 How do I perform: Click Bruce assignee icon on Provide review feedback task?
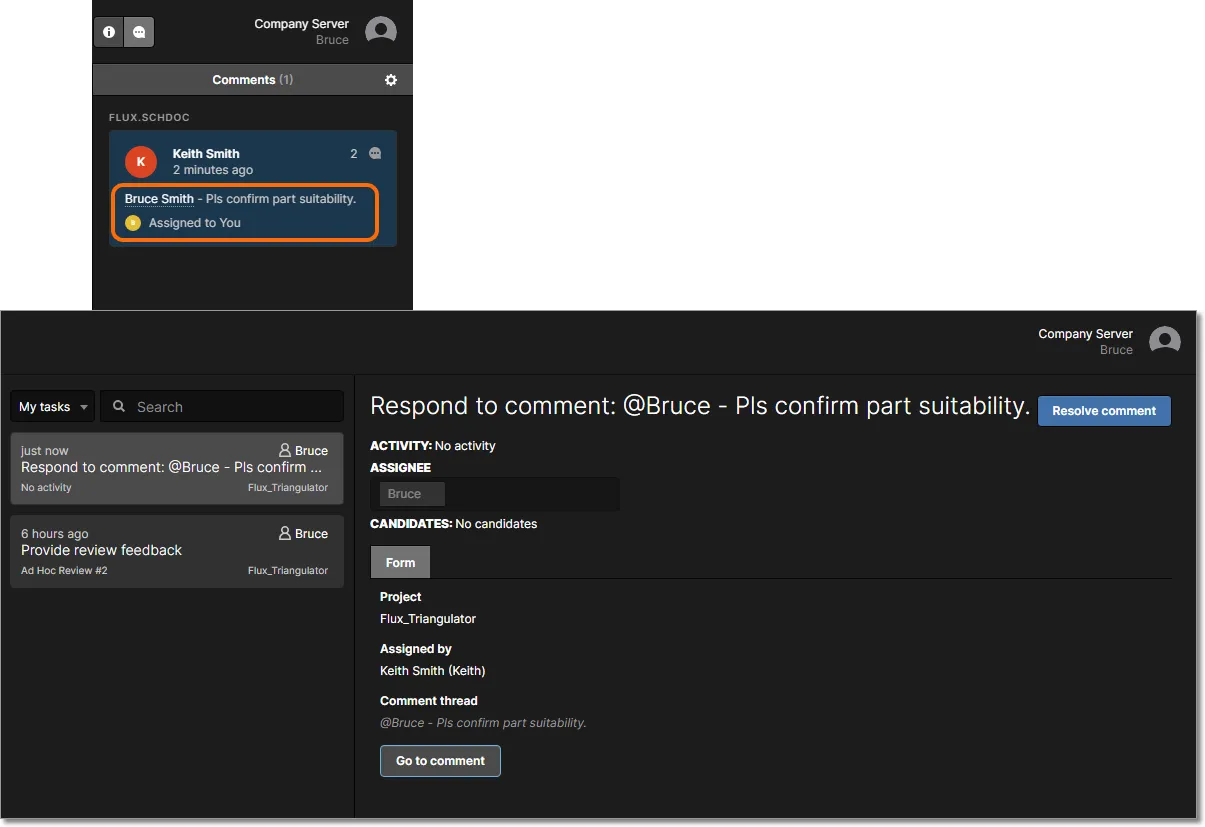285,534
